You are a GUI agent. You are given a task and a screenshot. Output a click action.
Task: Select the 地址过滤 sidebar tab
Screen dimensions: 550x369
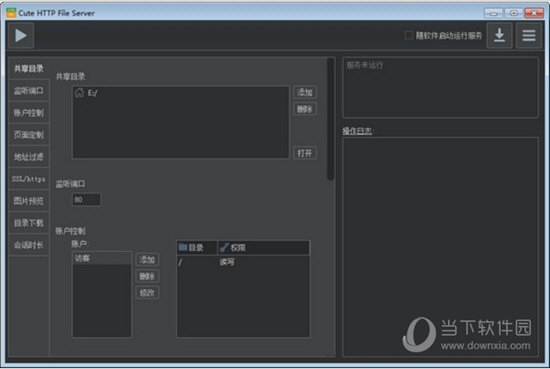click(x=29, y=157)
